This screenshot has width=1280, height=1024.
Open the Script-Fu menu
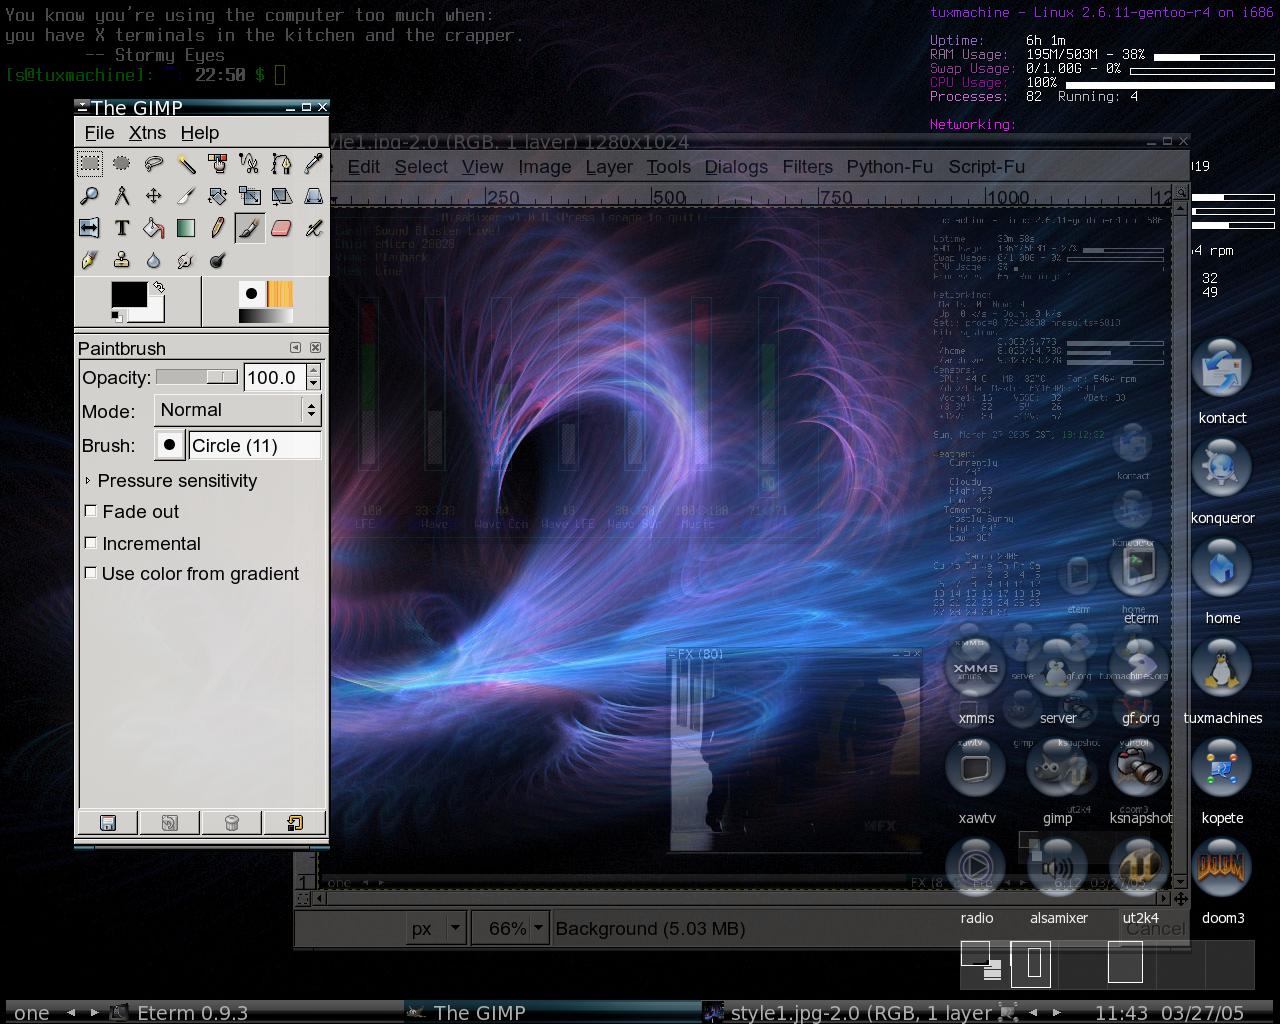pyautogui.click(x=986, y=167)
